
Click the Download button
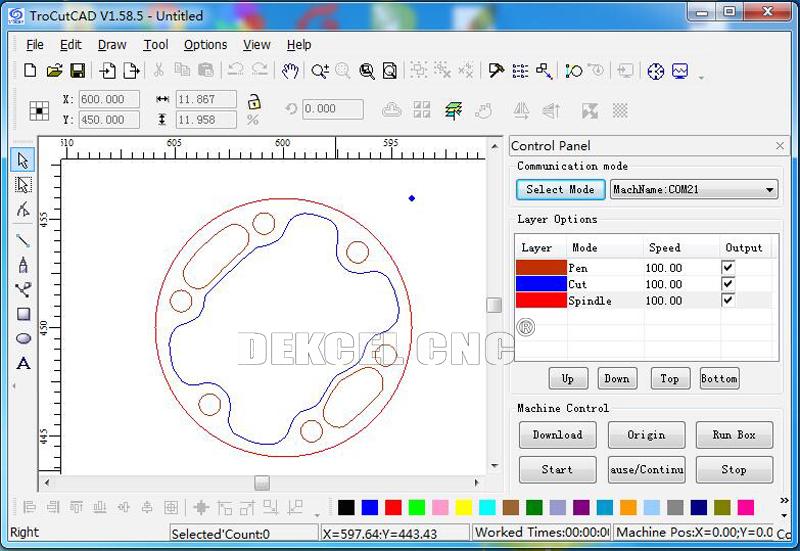tap(557, 435)
